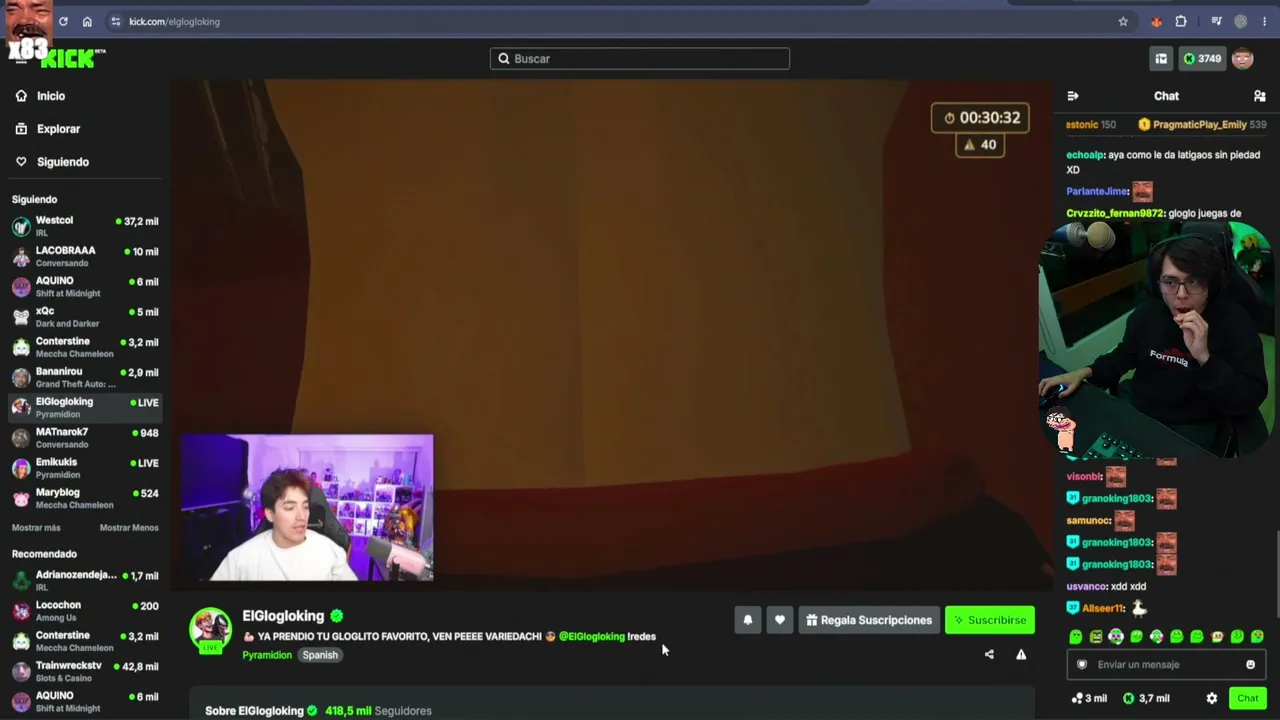
Task: Click the 418,5 mil Seguidores text
Action: tap(378, 711)
